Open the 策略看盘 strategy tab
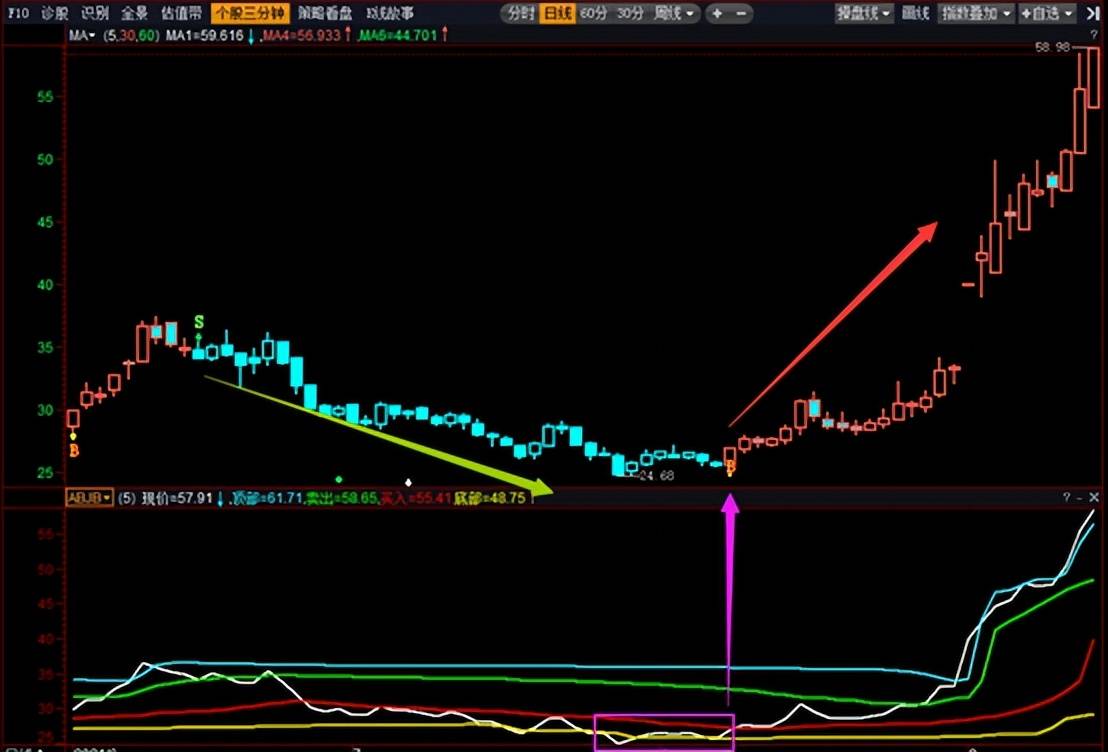This screenshot has height=752, width=1108. (326, 13)
